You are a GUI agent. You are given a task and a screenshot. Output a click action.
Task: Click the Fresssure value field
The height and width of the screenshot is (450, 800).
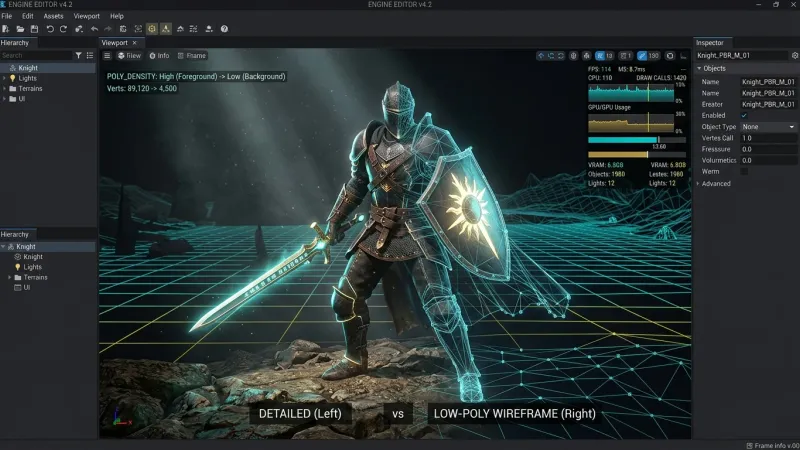point(768,149)
